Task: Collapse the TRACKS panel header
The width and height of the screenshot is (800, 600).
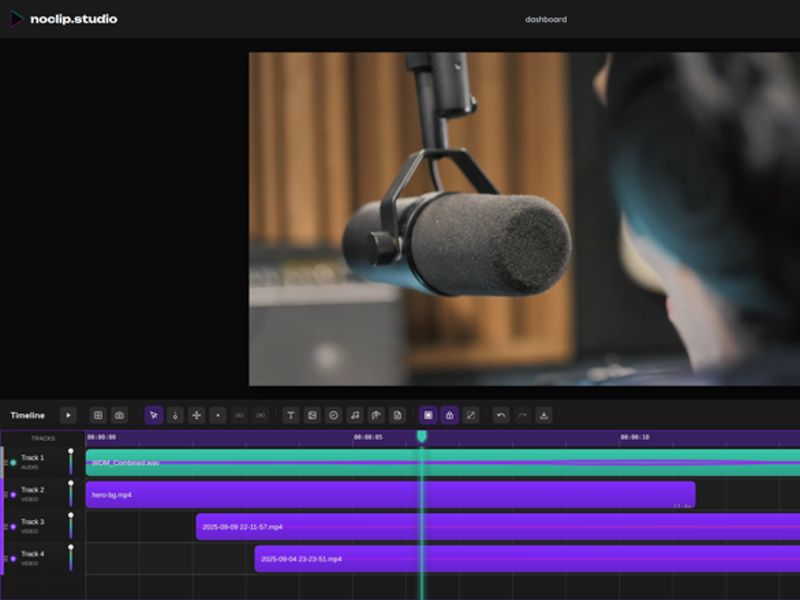Action: pos(42,438)
